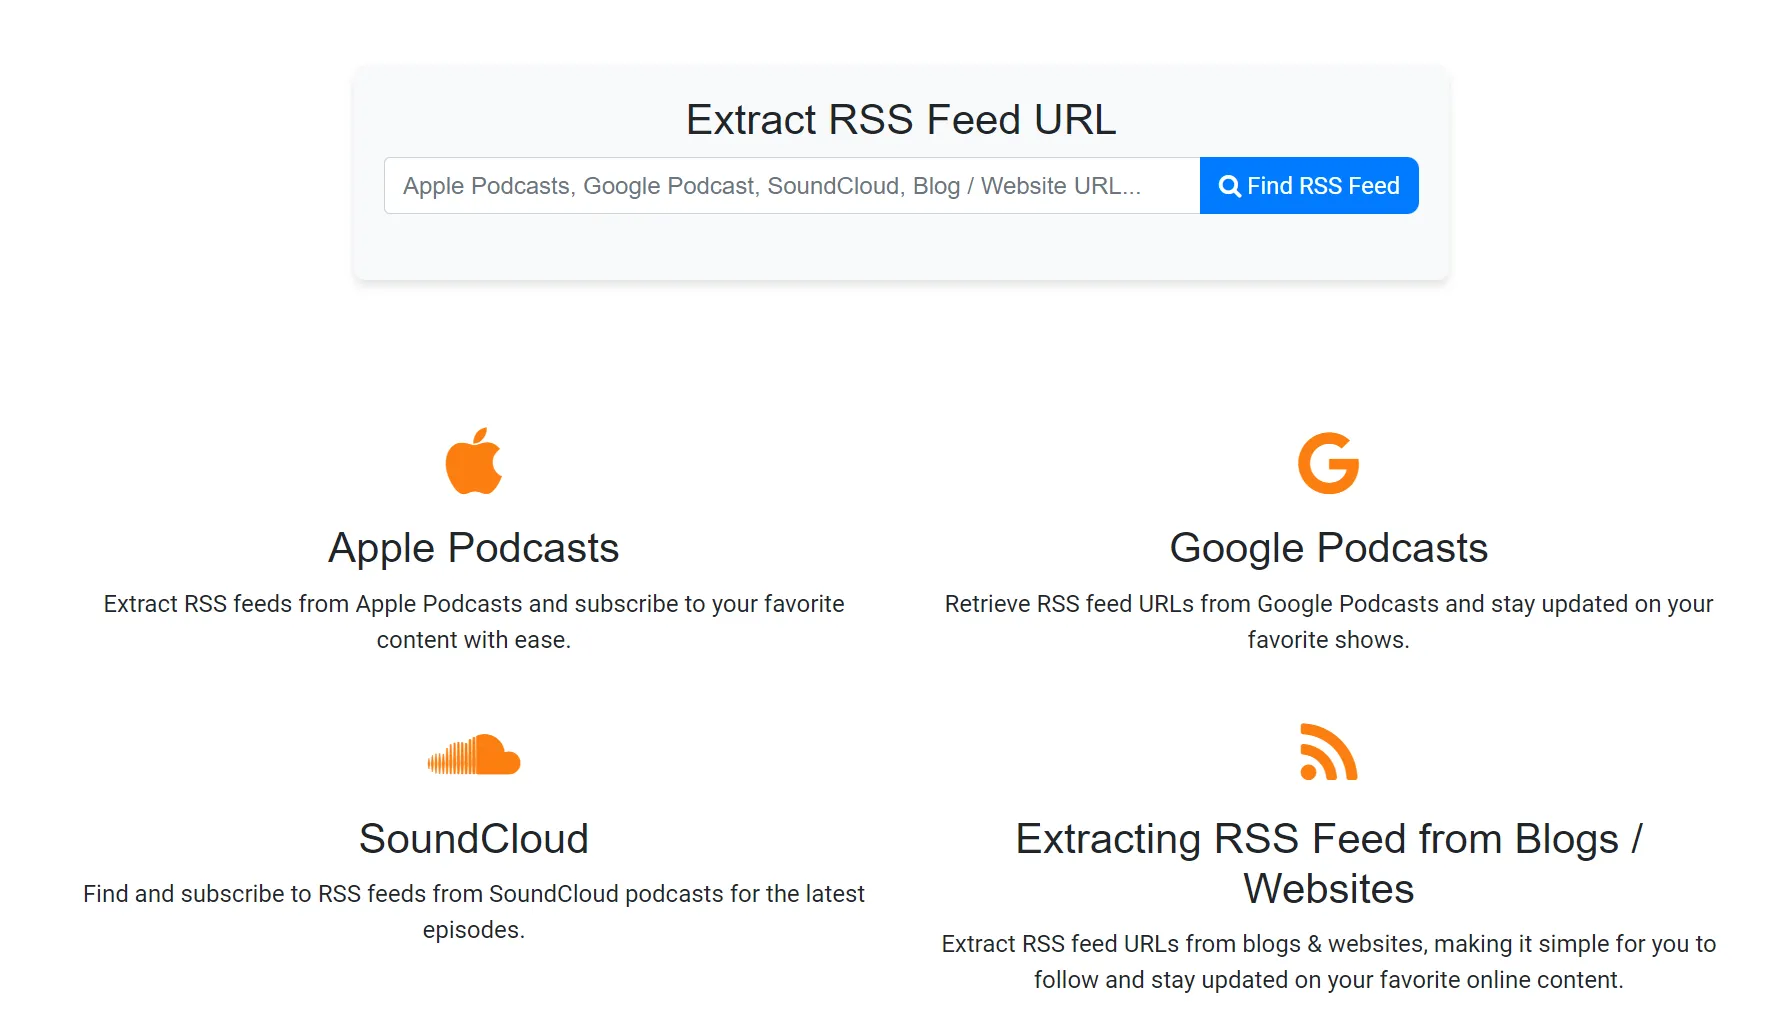Viewport: 1785px width, 1015px height.
Task: Click the text "Extract RSS feed URLs from blogs & websites"
Action: tap(1183, 944)
